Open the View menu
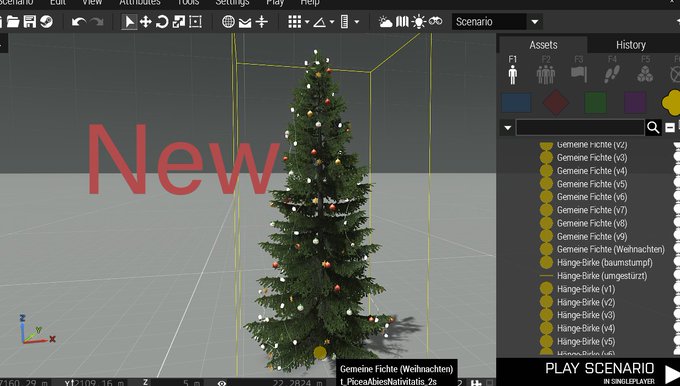Viewport: 680px width, 386px height. 92,3
